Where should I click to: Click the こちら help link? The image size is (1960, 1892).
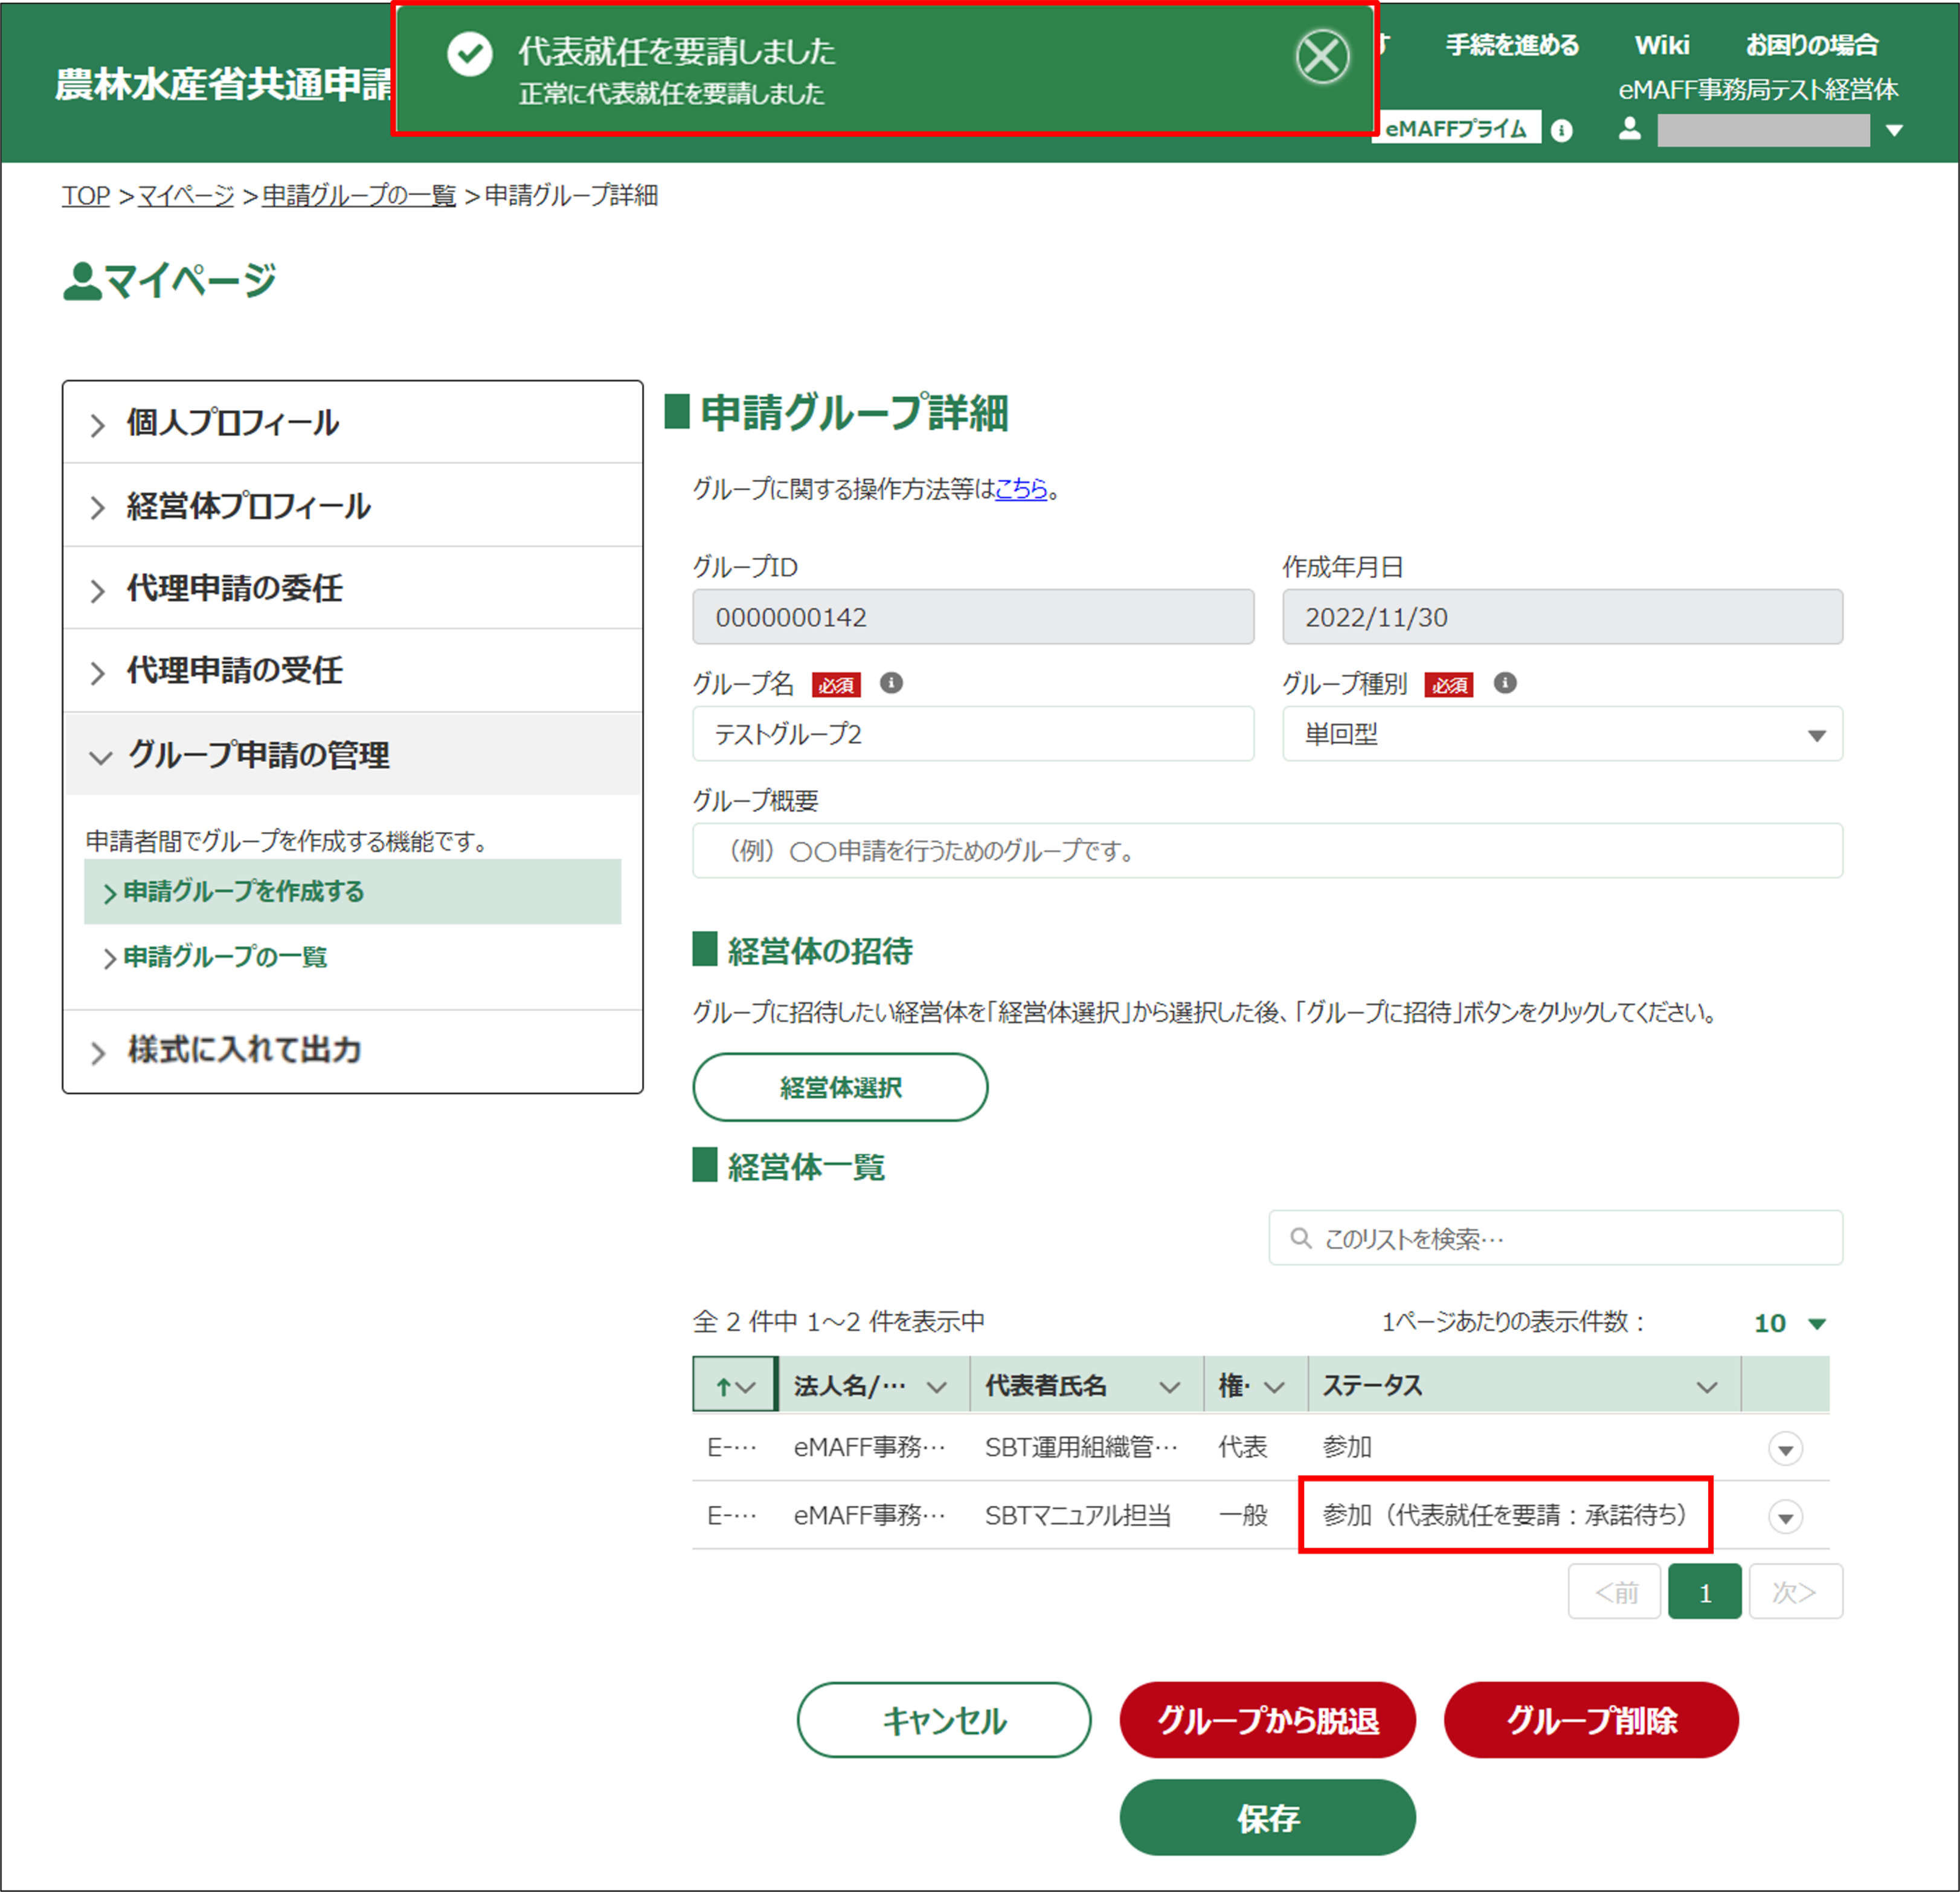pyautogui.click(x=1020, y=489)
